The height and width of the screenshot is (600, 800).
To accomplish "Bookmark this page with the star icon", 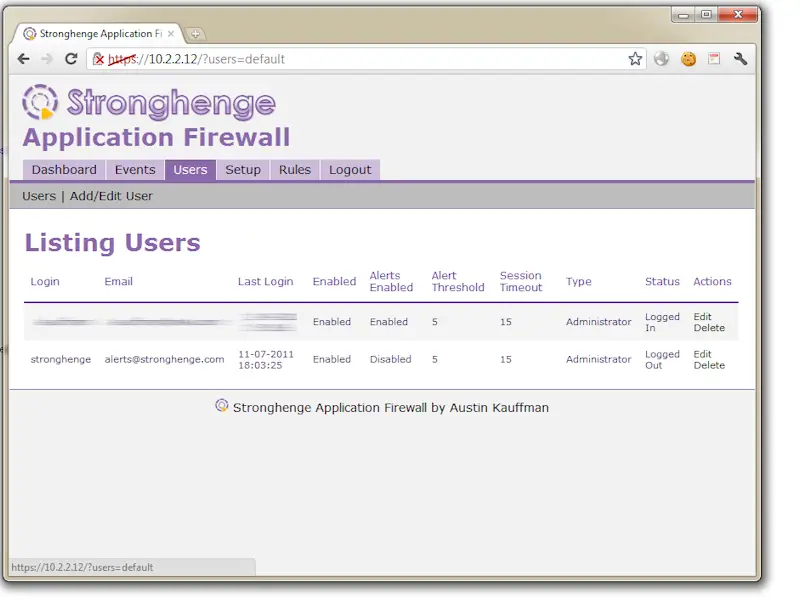I will [635, 59].
